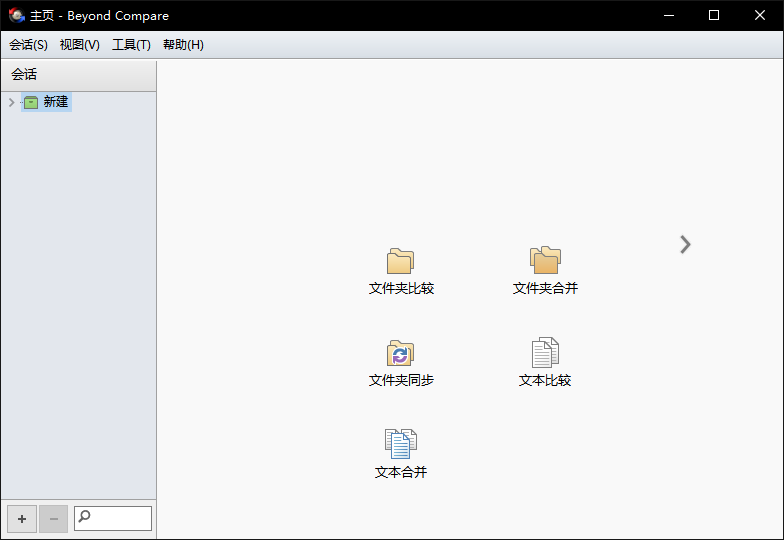This screenshot has width=784, height=540.
Task: Open the 文件夹比较 folder compare session
Action: coord(400,272)
